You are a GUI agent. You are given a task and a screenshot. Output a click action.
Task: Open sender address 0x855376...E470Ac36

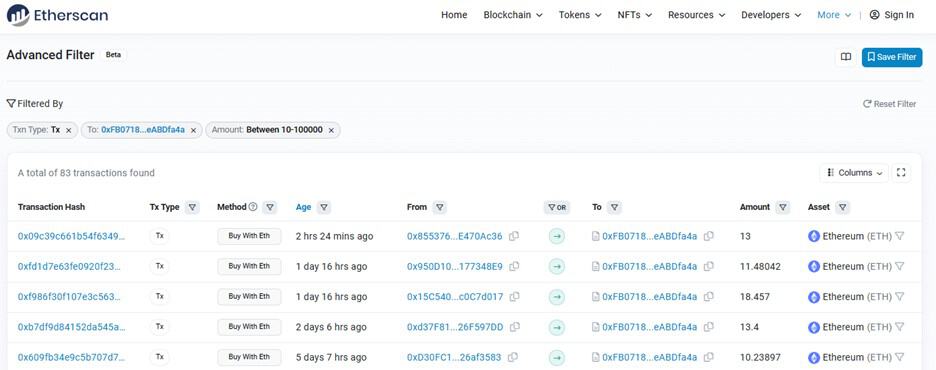(455, 236)
